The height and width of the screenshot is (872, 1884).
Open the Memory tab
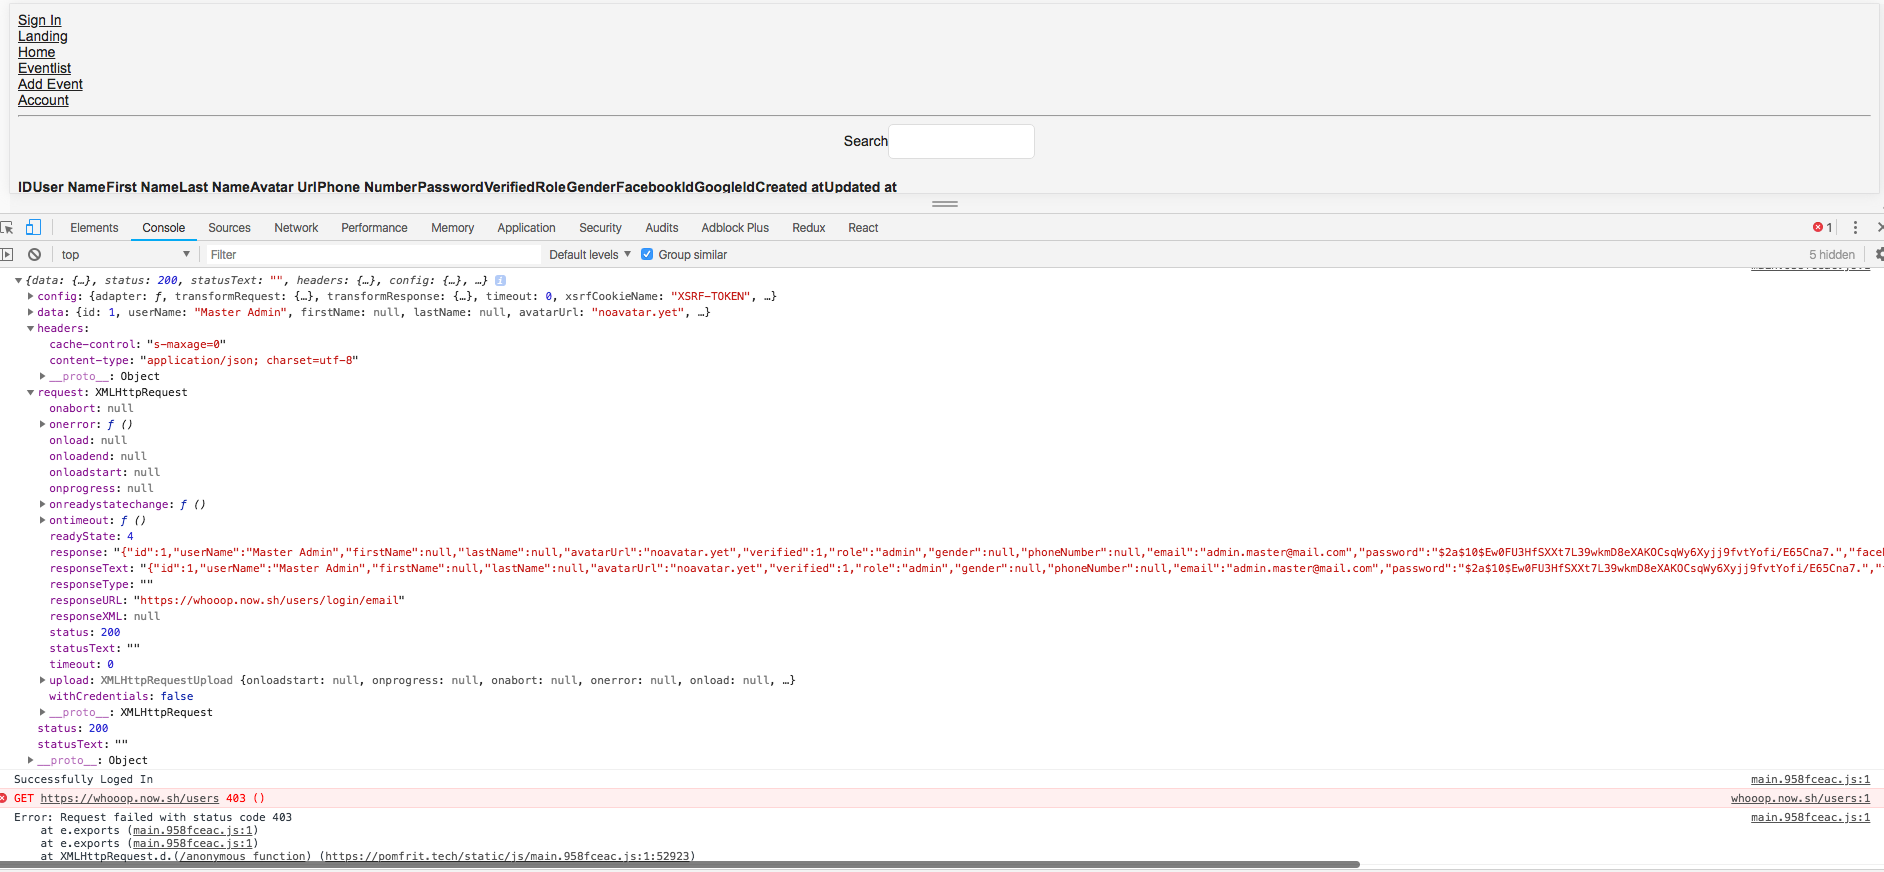[452, 228]
